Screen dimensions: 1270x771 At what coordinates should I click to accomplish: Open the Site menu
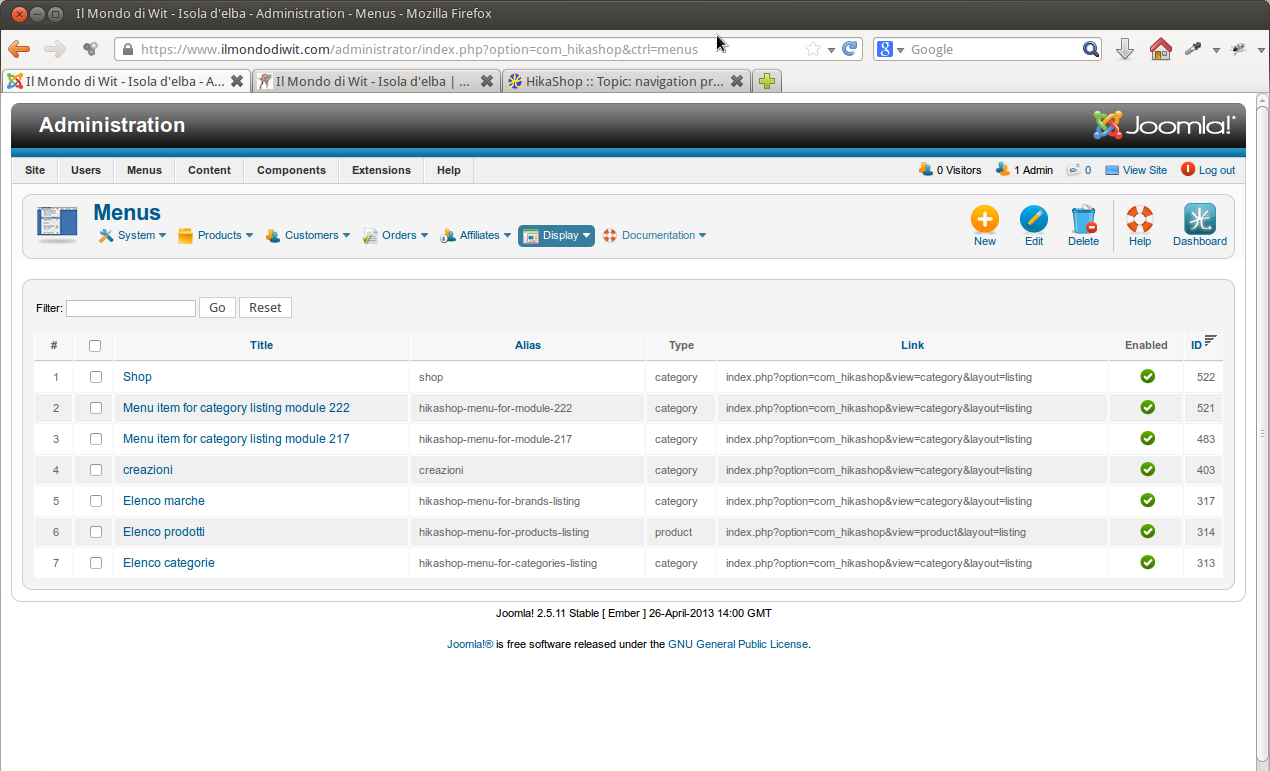(35, 170)
